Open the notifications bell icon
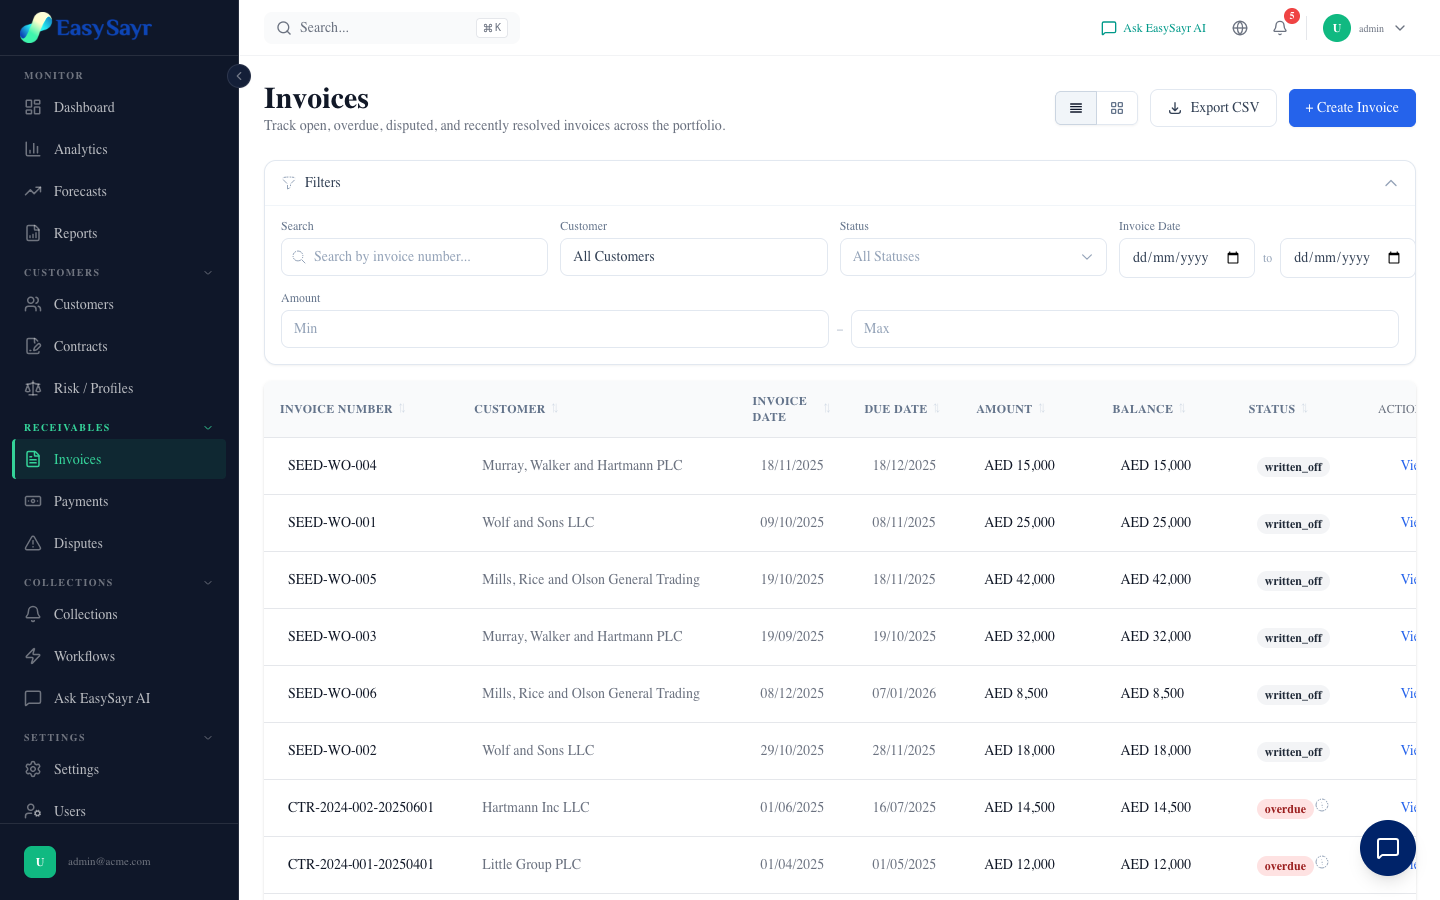Image resolution: width=1440 pixels, height=900 pixels. coord(1279,28)
